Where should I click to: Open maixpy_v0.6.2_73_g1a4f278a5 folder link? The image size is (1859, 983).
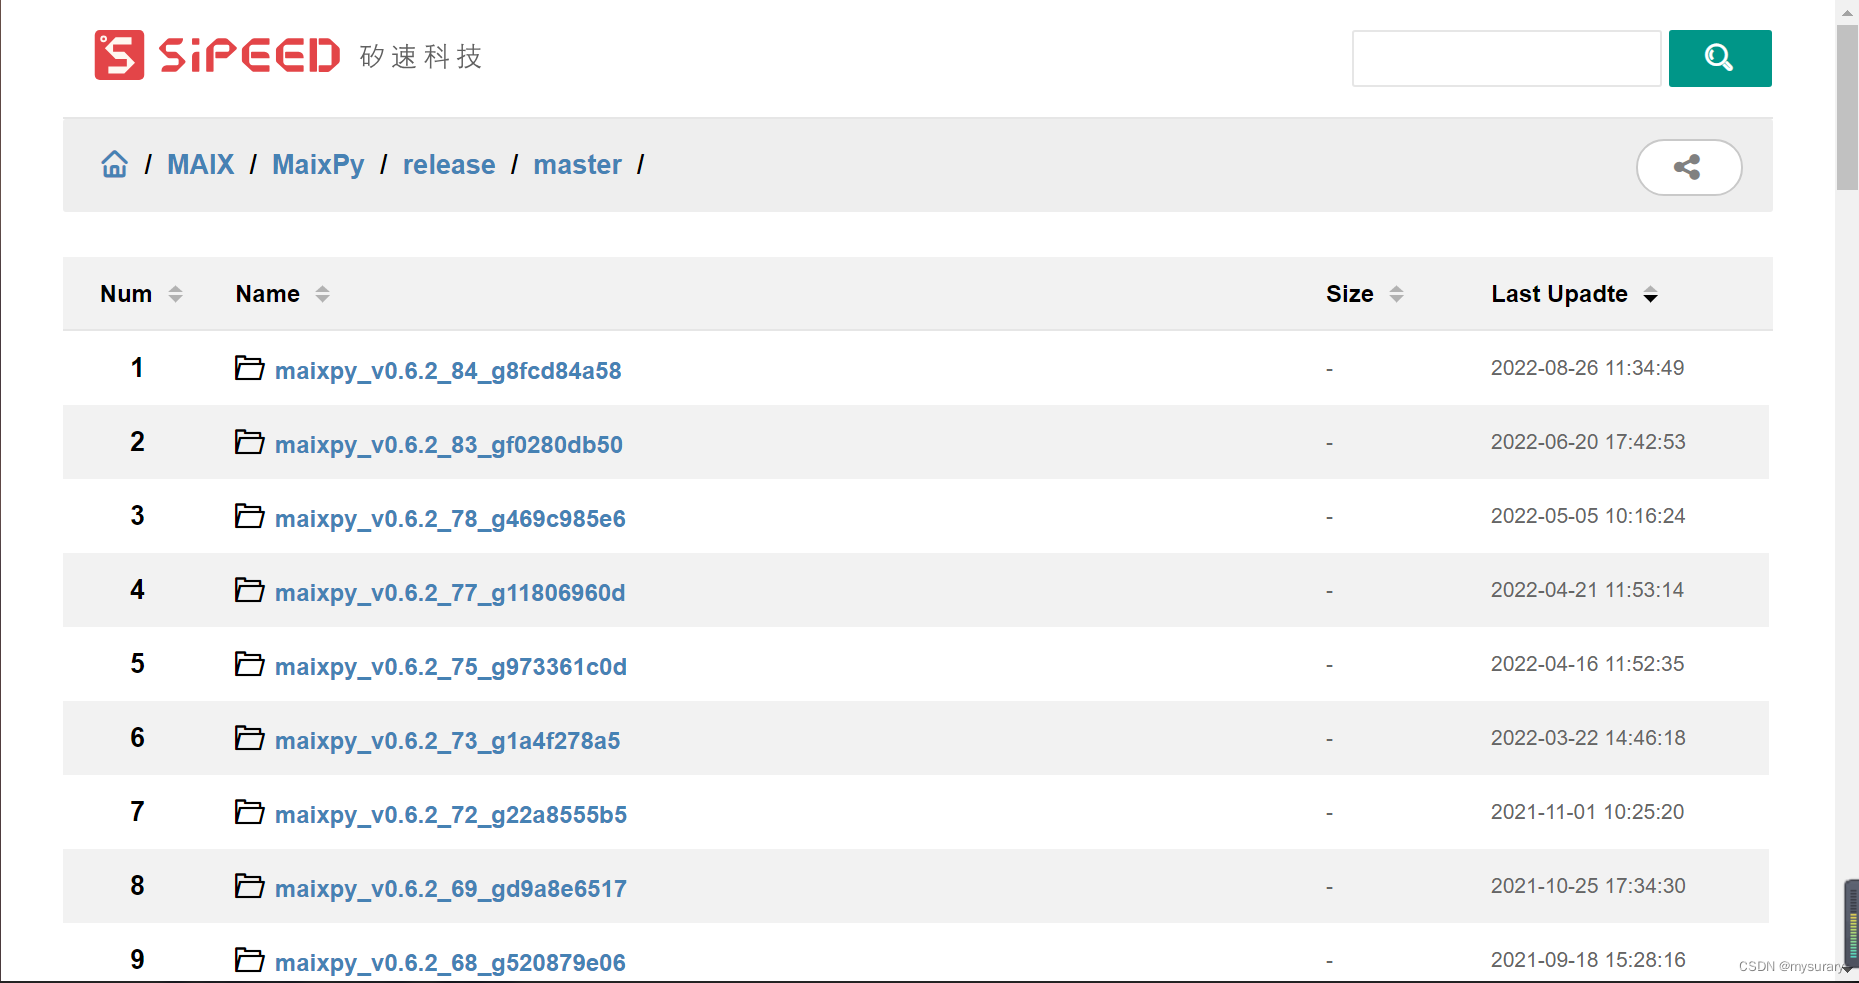click(x=448, y=741)
